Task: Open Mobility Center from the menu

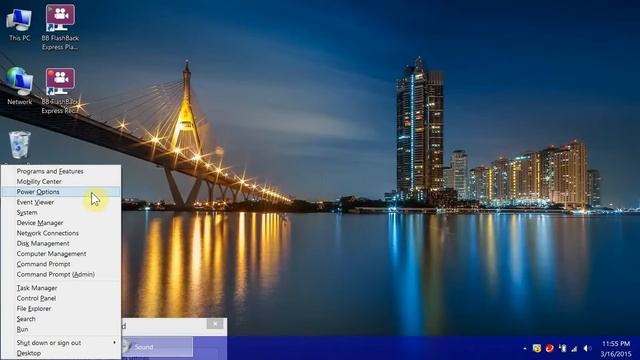Action: [x=61, y=182]
